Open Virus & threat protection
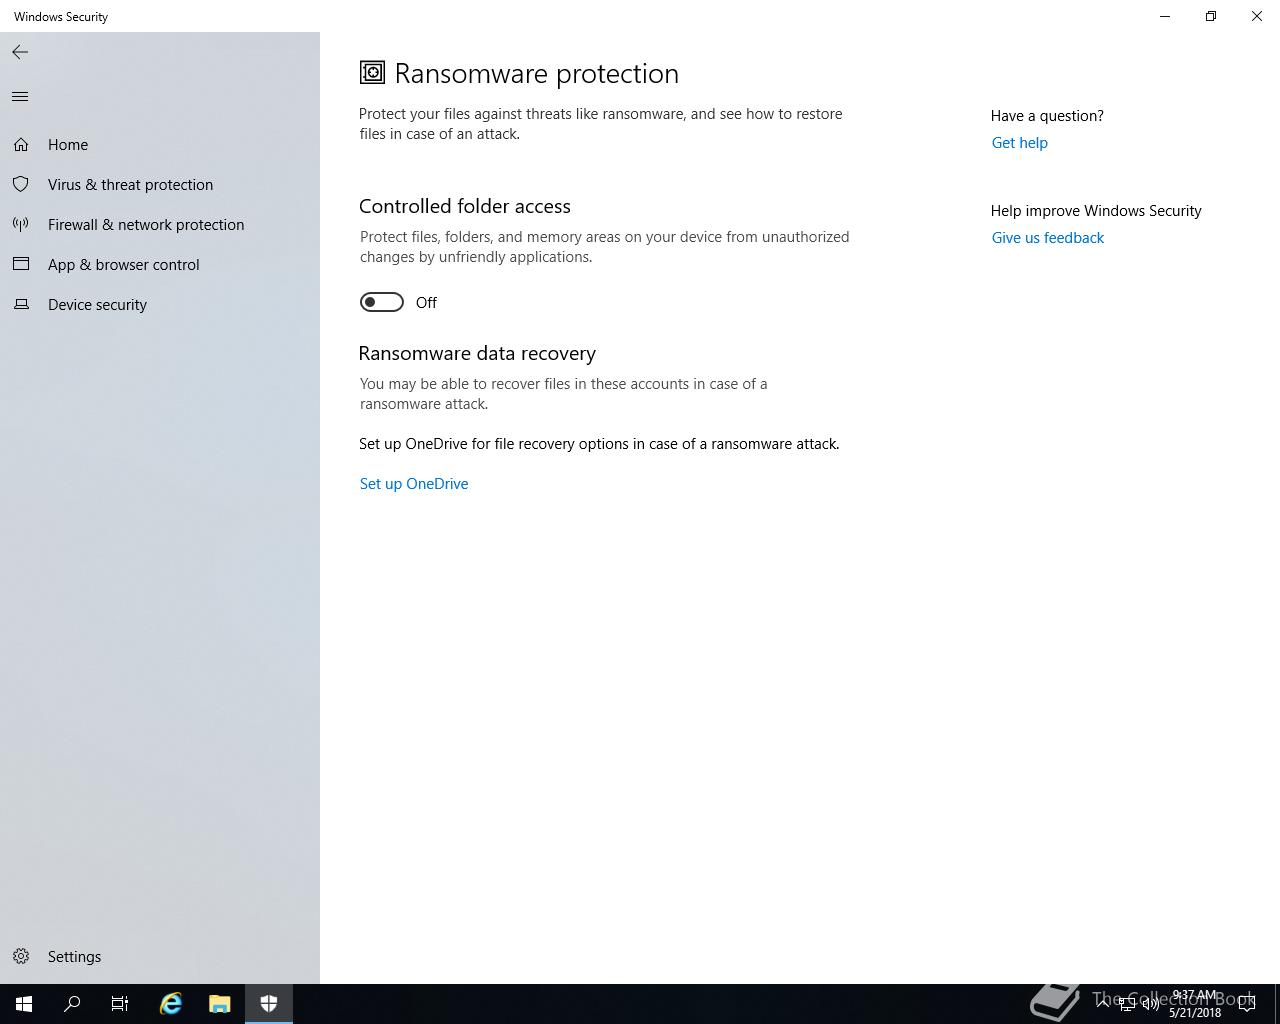This screenshot has width=1280, height=1024. pos(160,185)
